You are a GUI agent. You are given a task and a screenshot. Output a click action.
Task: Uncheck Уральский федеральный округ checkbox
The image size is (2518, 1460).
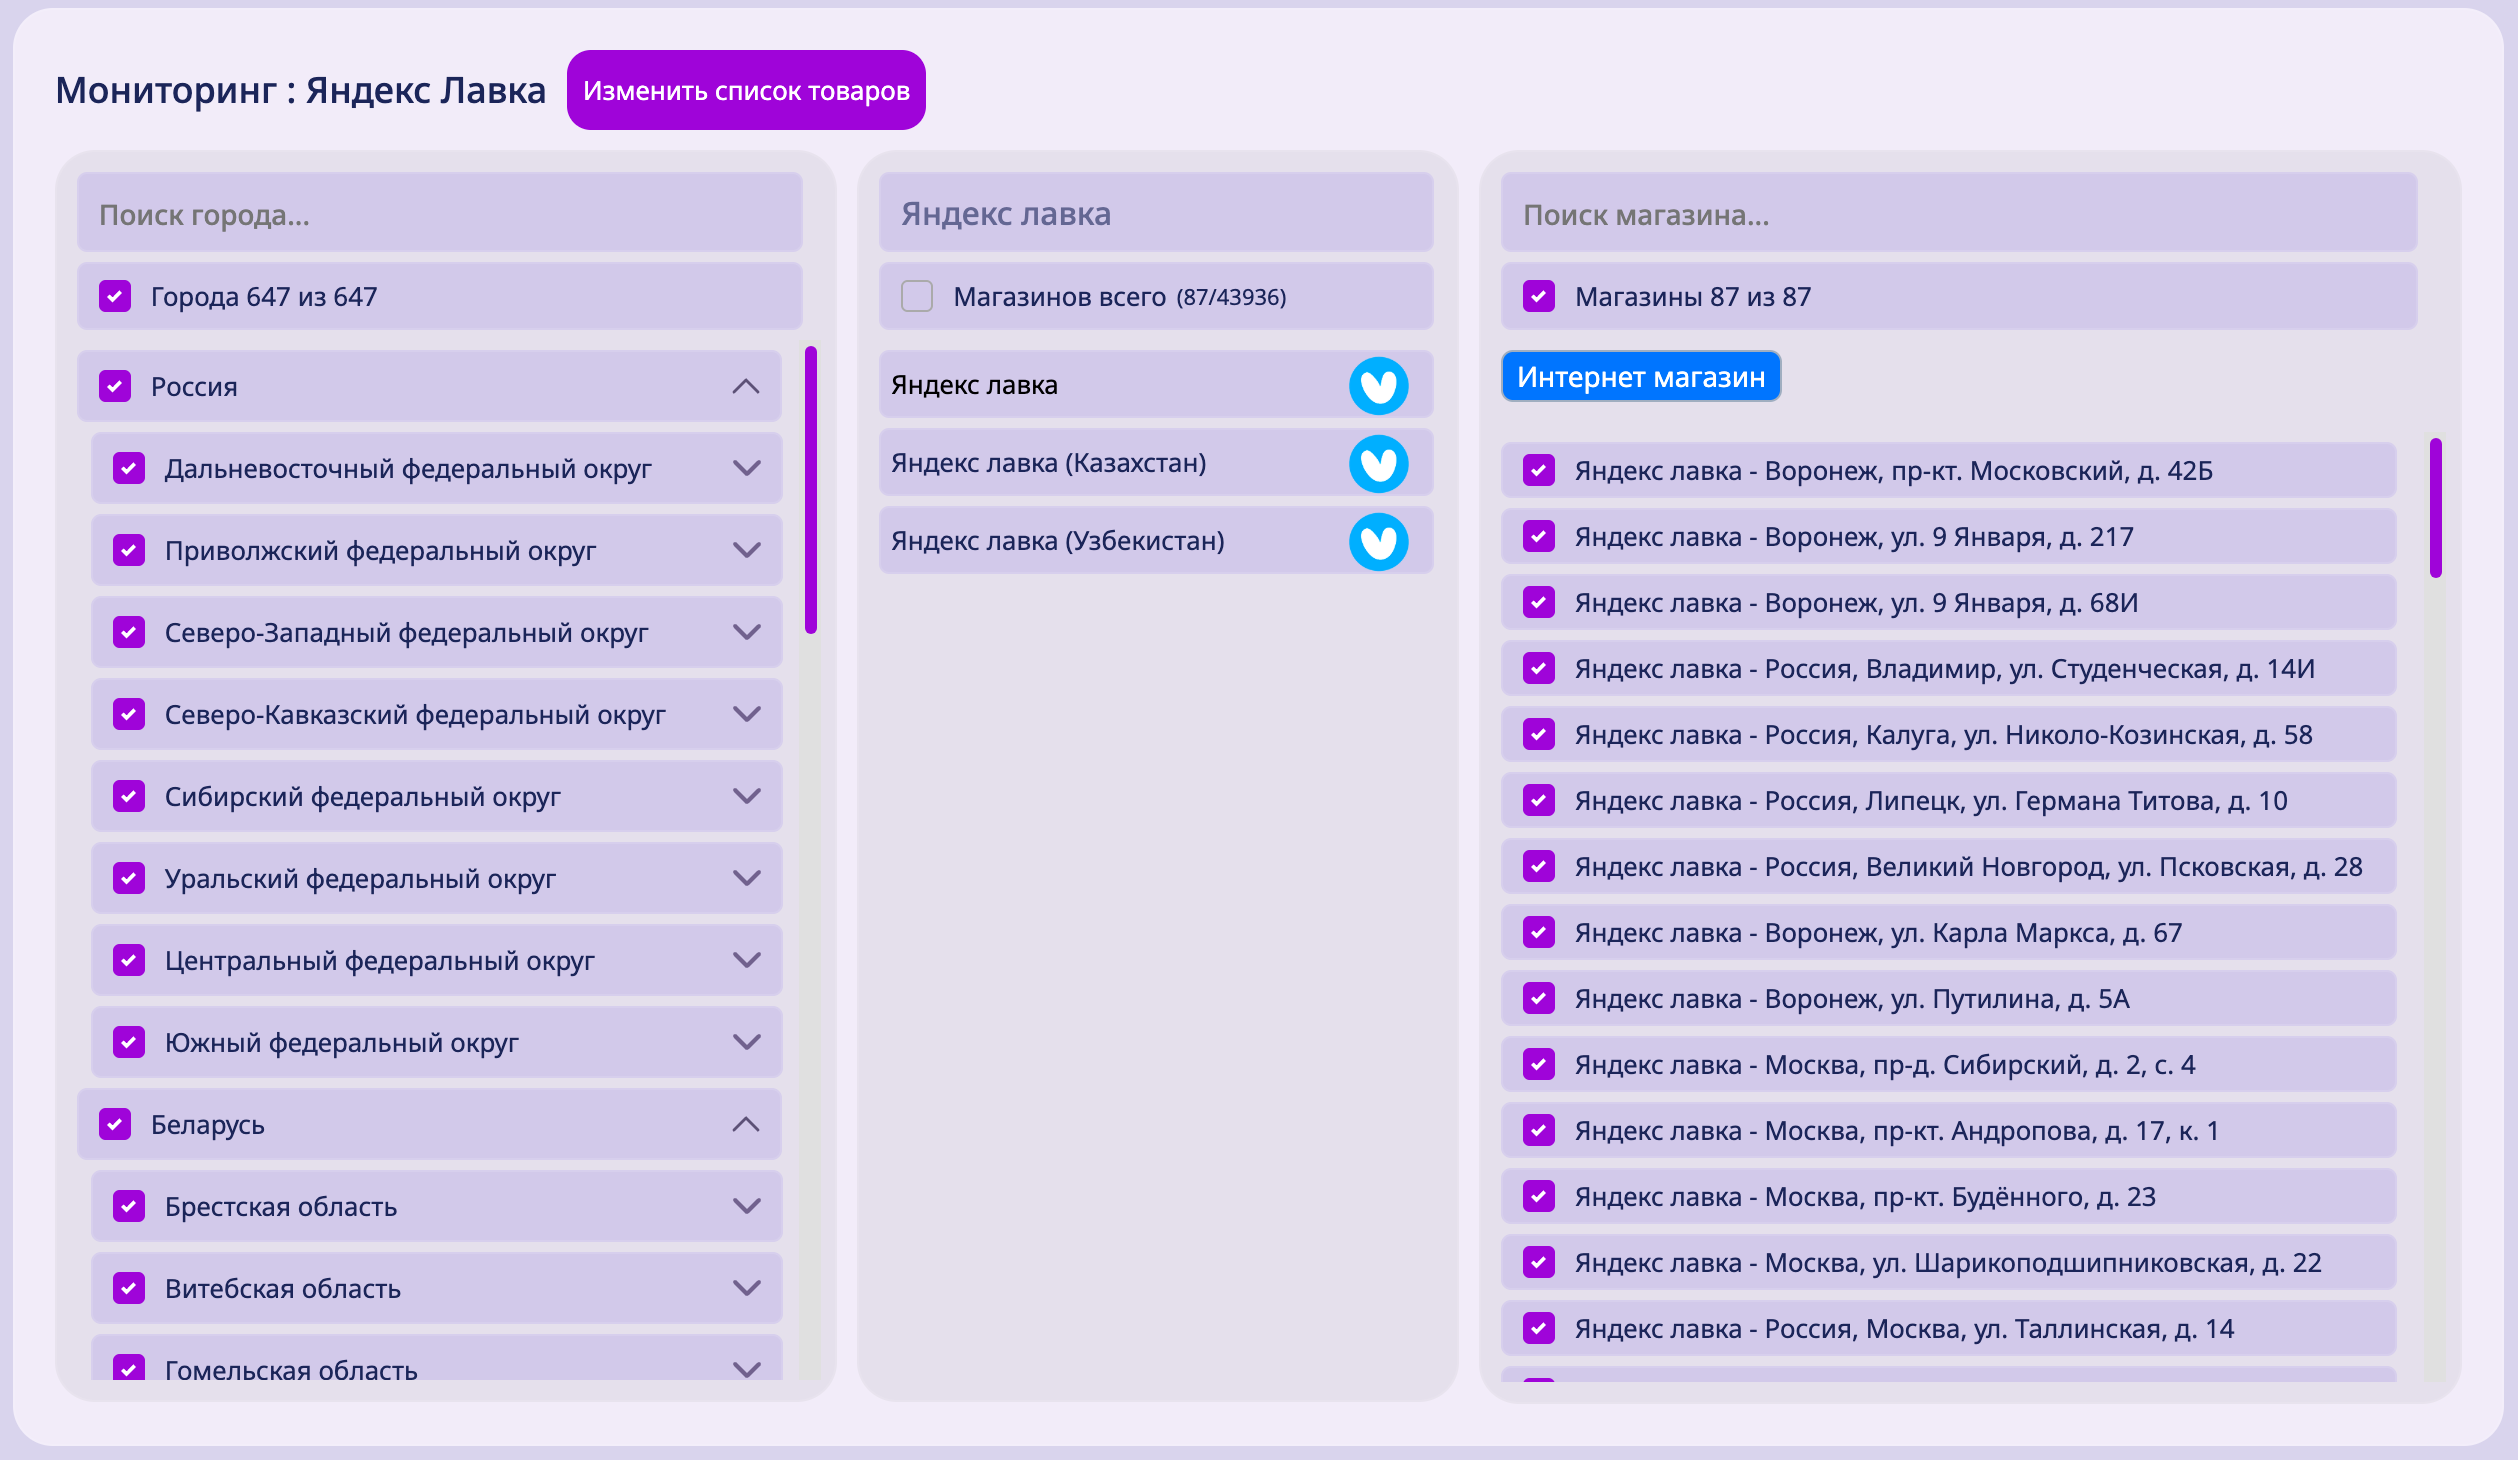[129, 878]
